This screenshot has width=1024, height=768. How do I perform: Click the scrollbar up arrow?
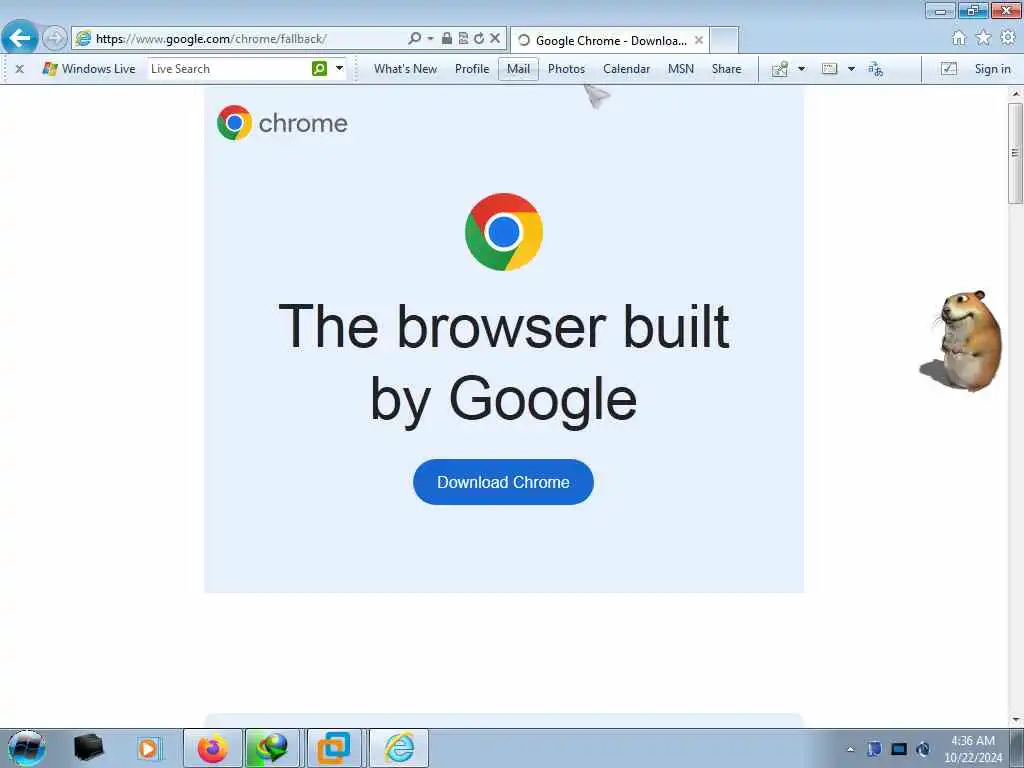coord(1016,93)
